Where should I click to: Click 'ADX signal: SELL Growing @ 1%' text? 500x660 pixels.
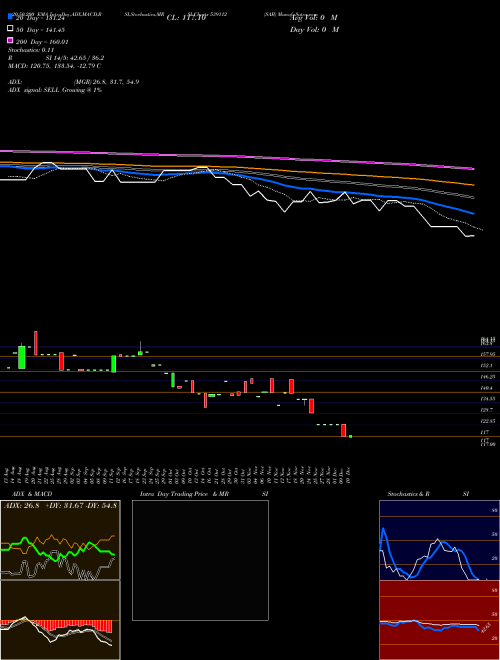(x=55, y=90)
